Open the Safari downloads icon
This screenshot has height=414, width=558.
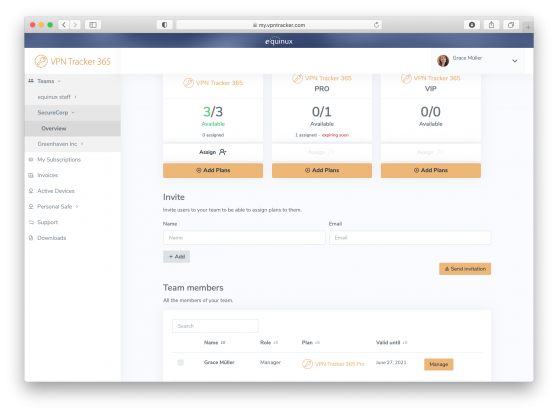pyautogui.click(x=472, y=25)
